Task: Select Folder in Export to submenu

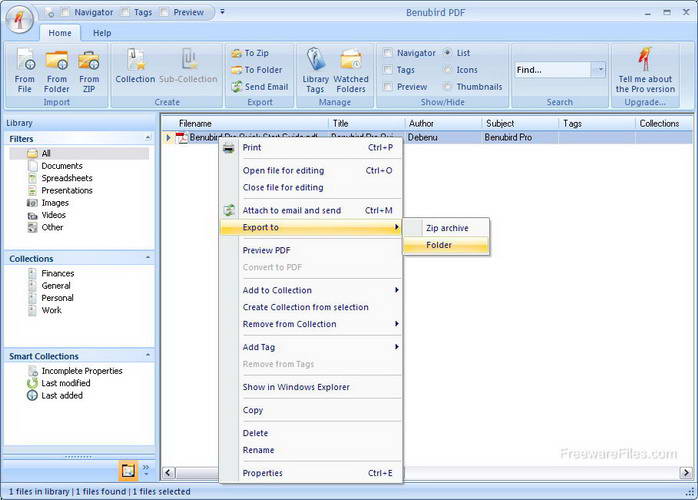Action: coord(446,245)
